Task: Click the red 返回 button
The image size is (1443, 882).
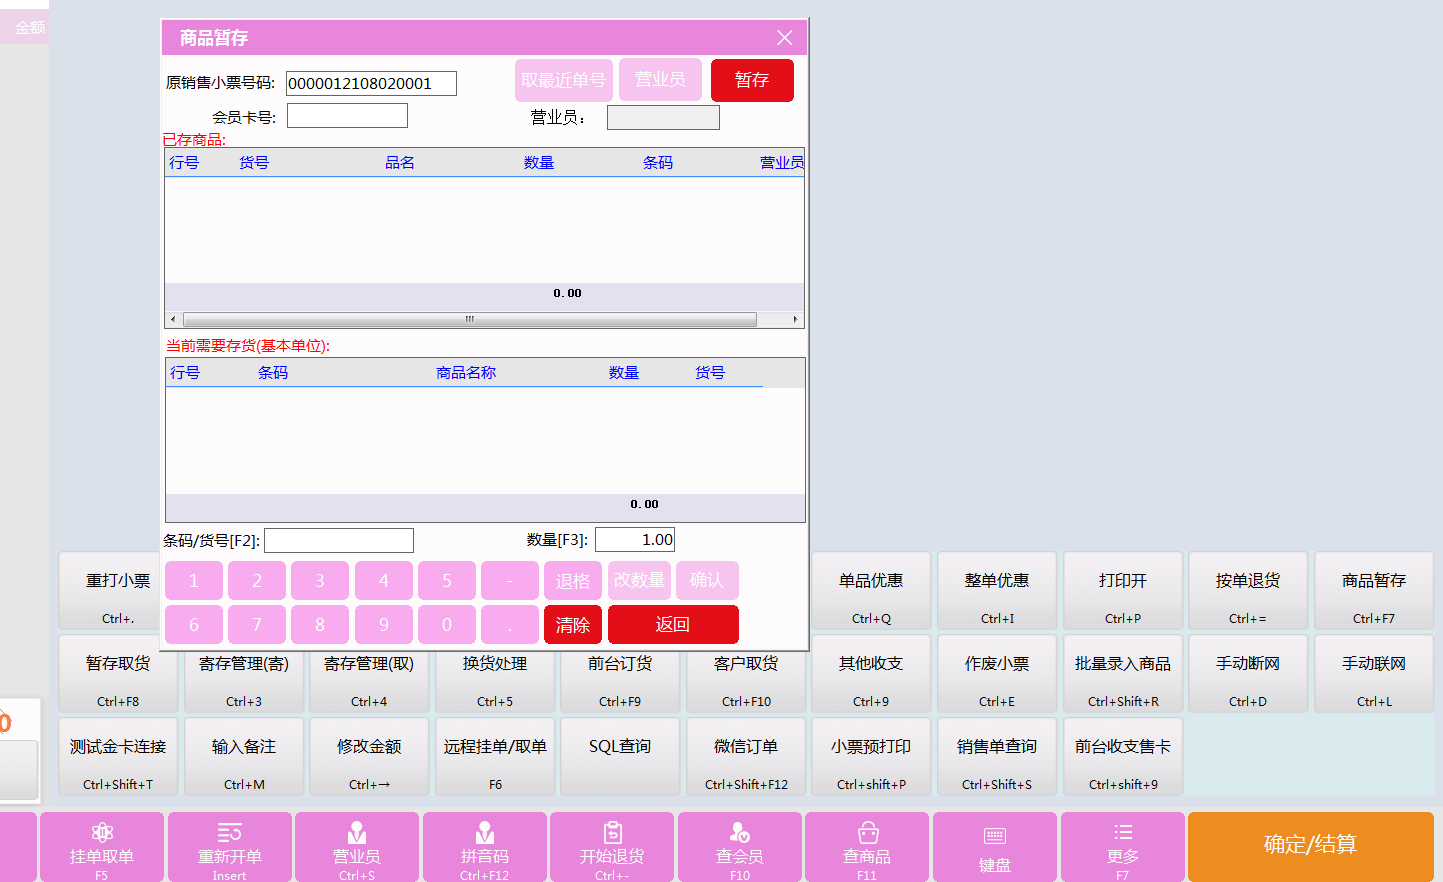Action: pyautogui.click(x=673, y=624)
